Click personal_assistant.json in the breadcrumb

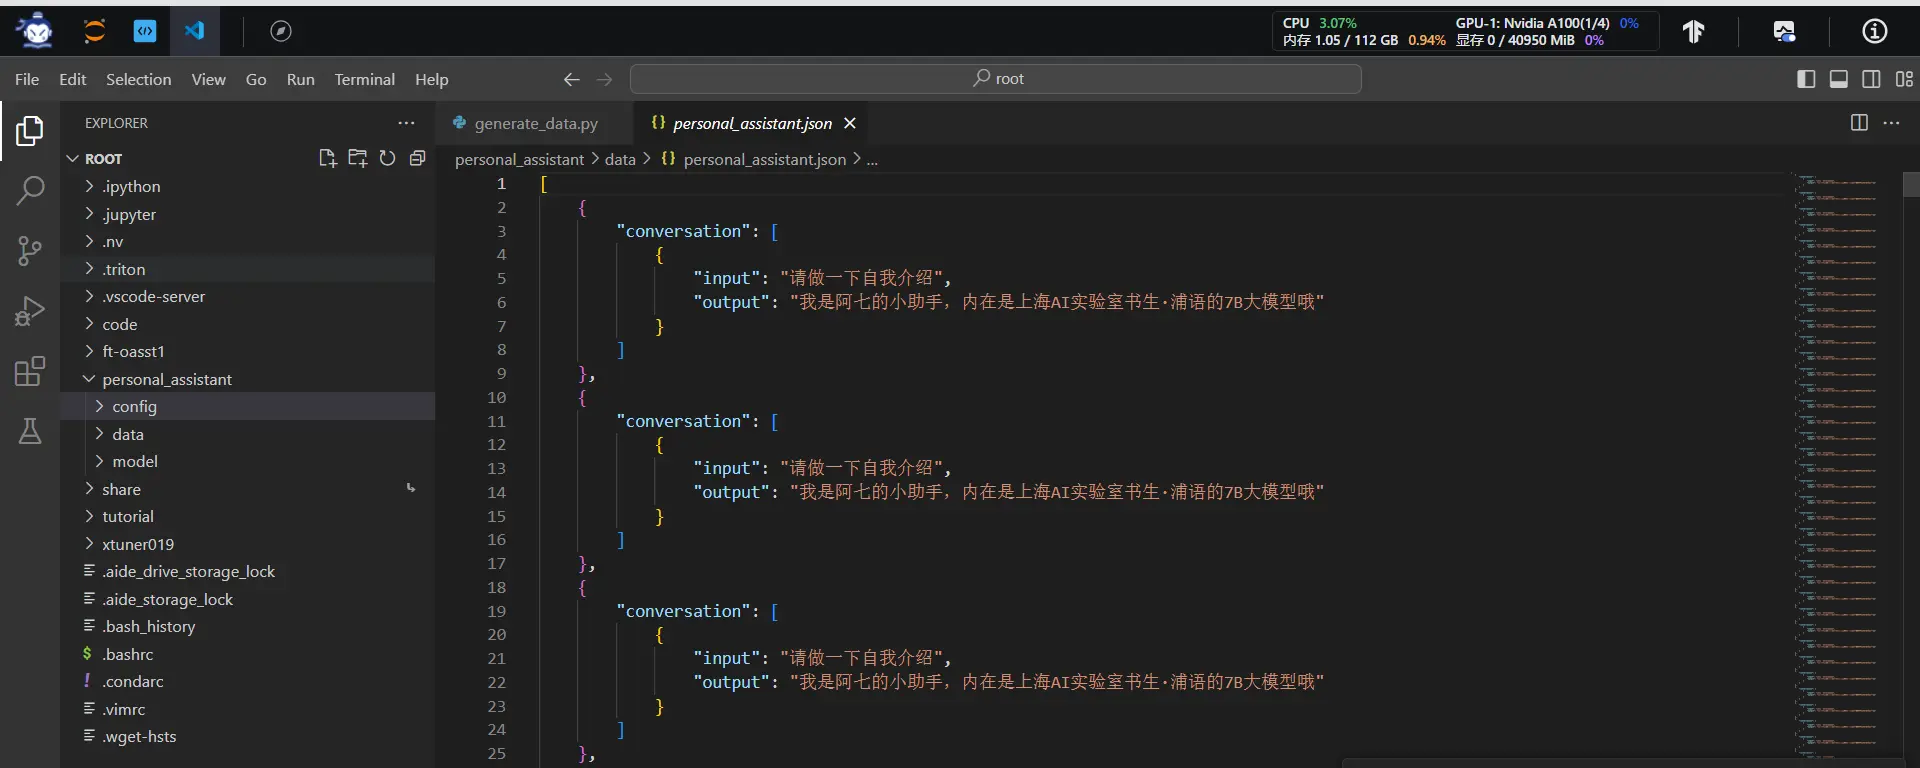pyautogui.click(x=764, y=159)
